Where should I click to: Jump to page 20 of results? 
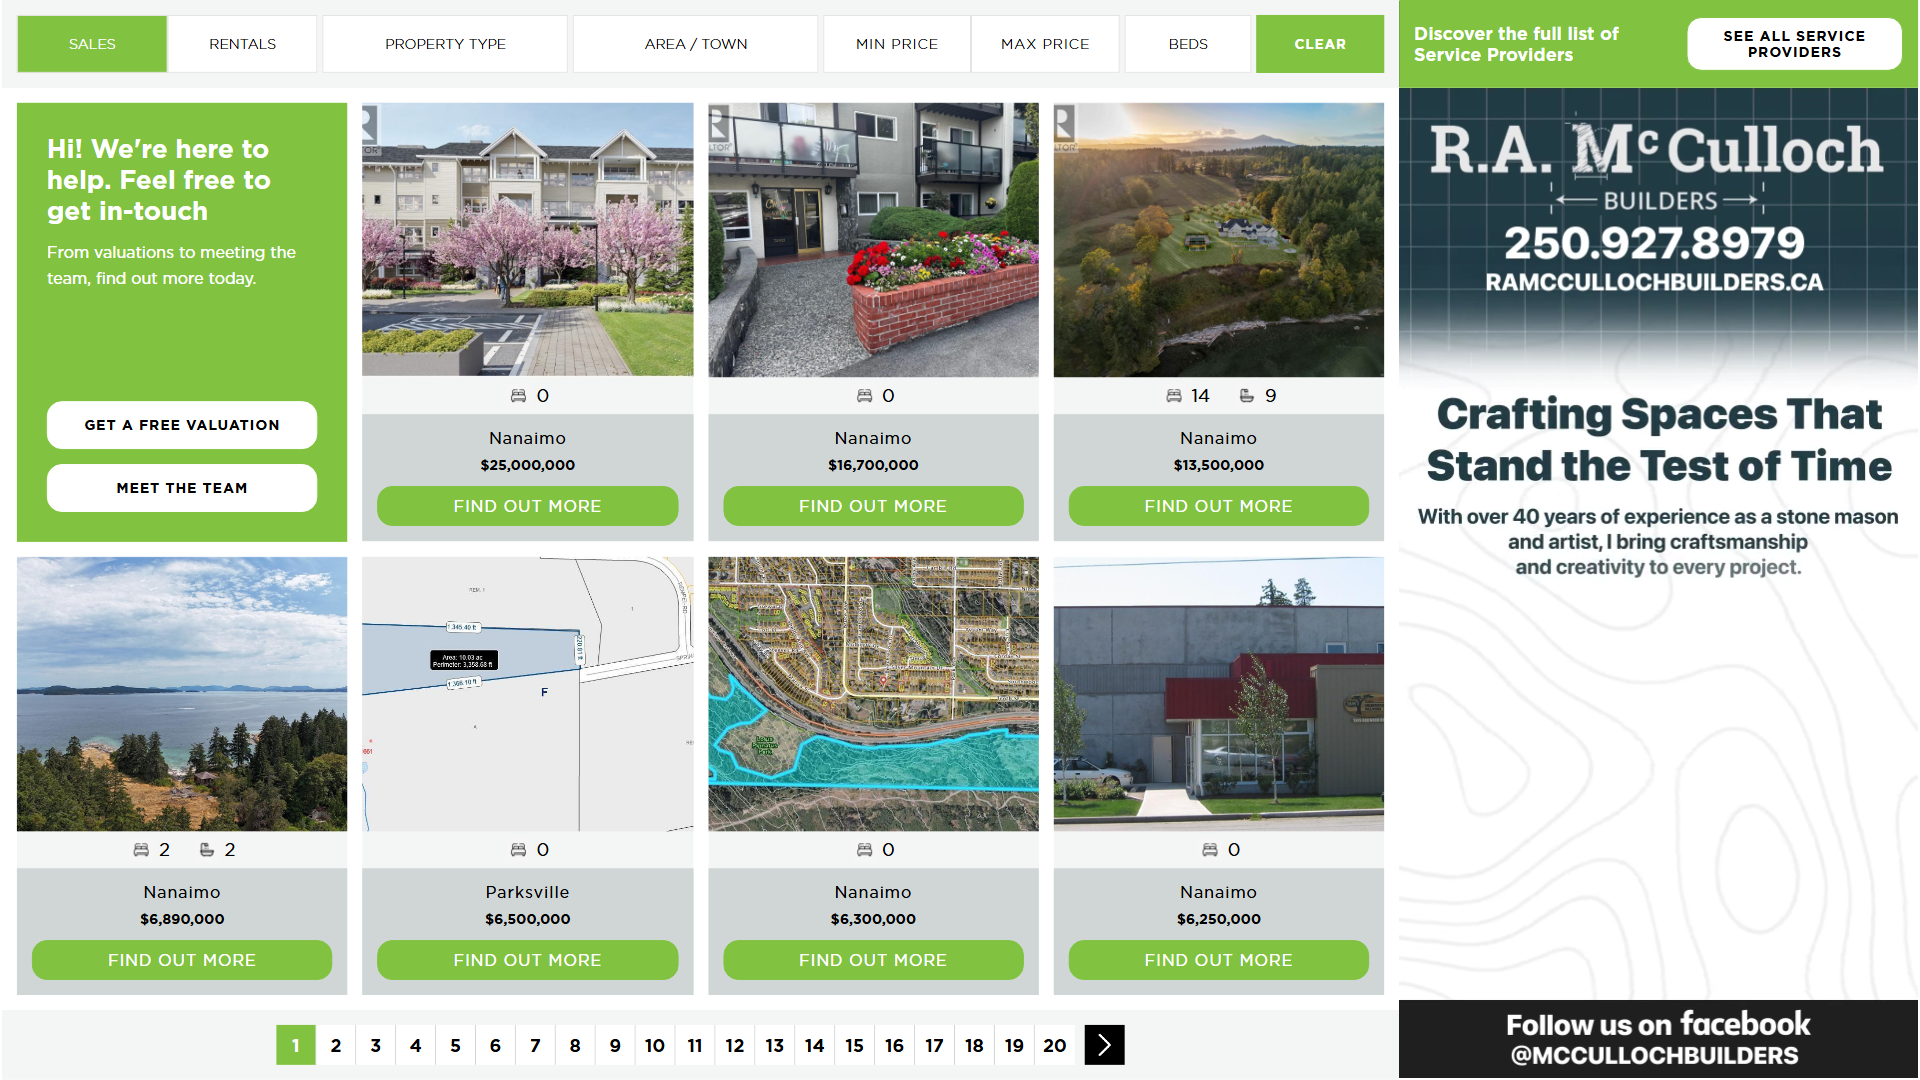tap(1054, 1045)
